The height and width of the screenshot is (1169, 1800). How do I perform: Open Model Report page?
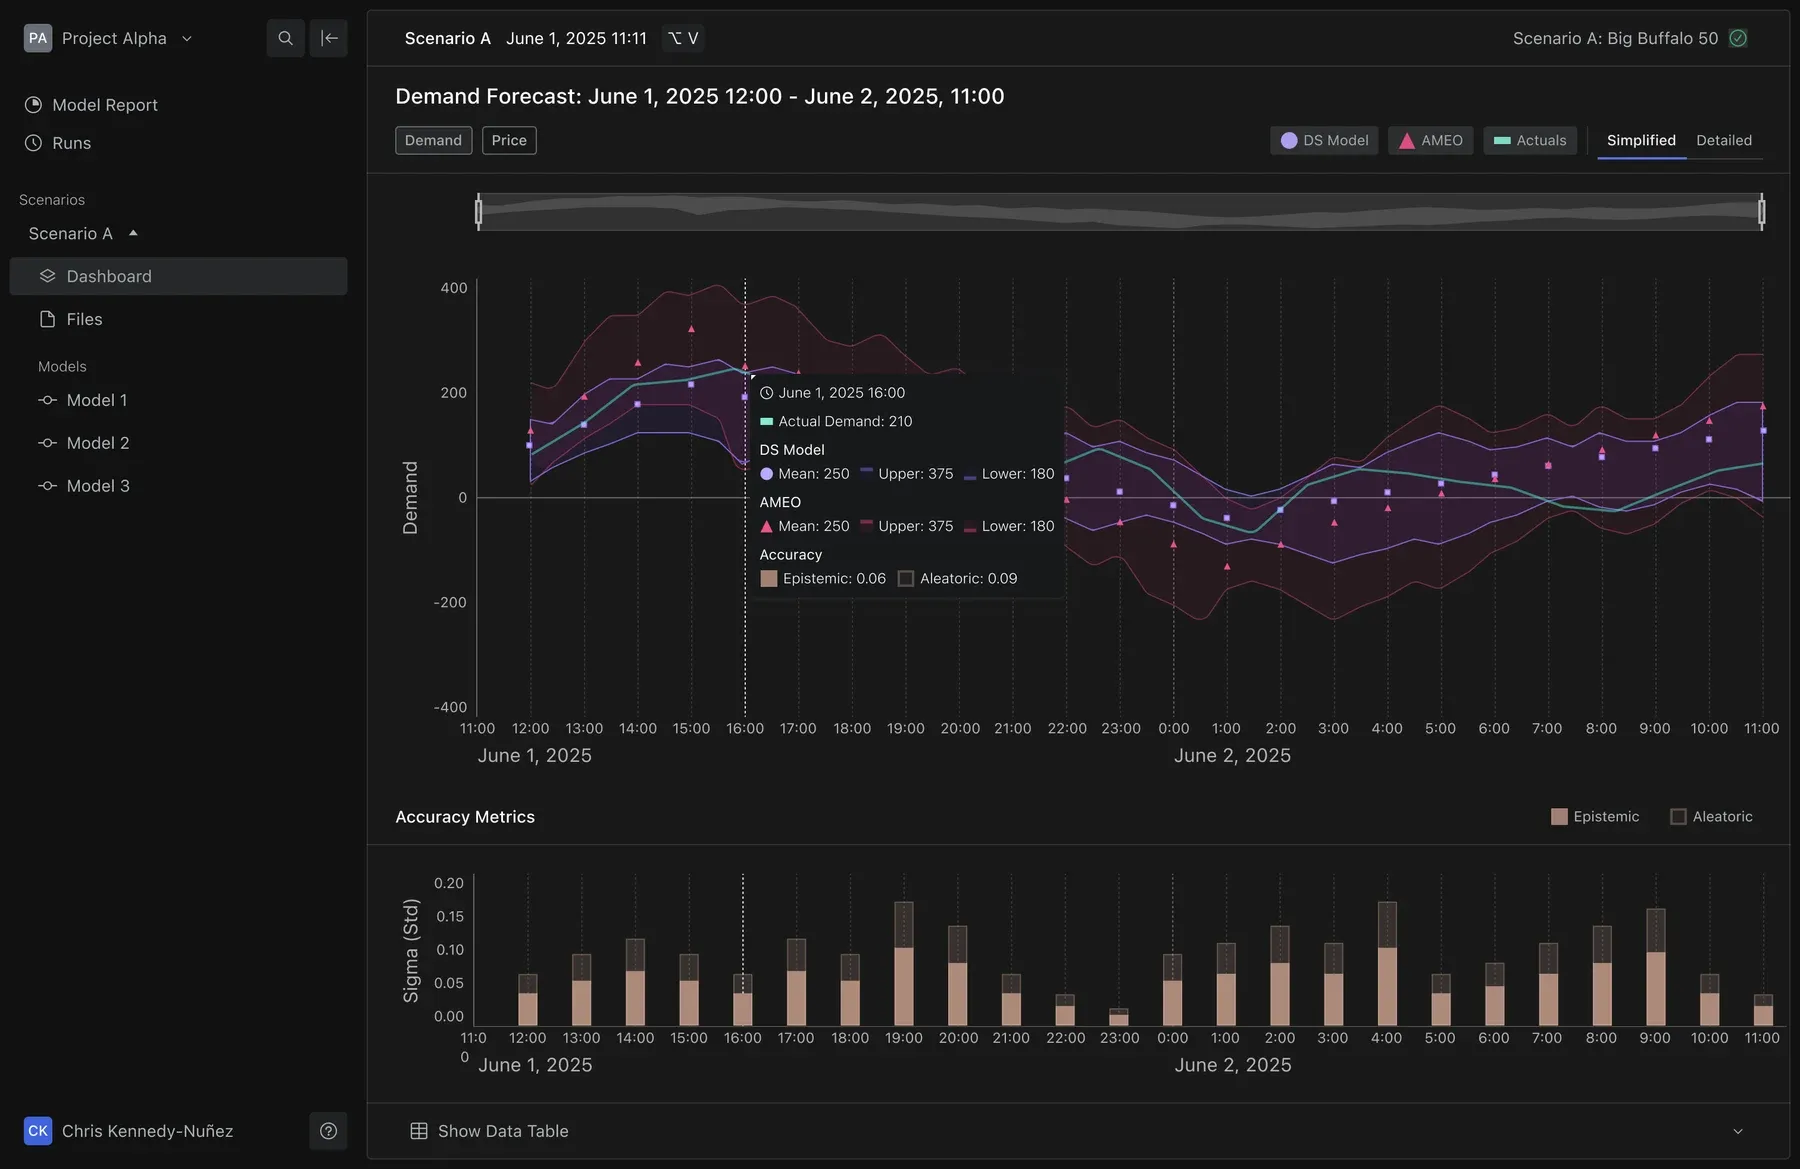pyautogui.click(x=105, y=105)
